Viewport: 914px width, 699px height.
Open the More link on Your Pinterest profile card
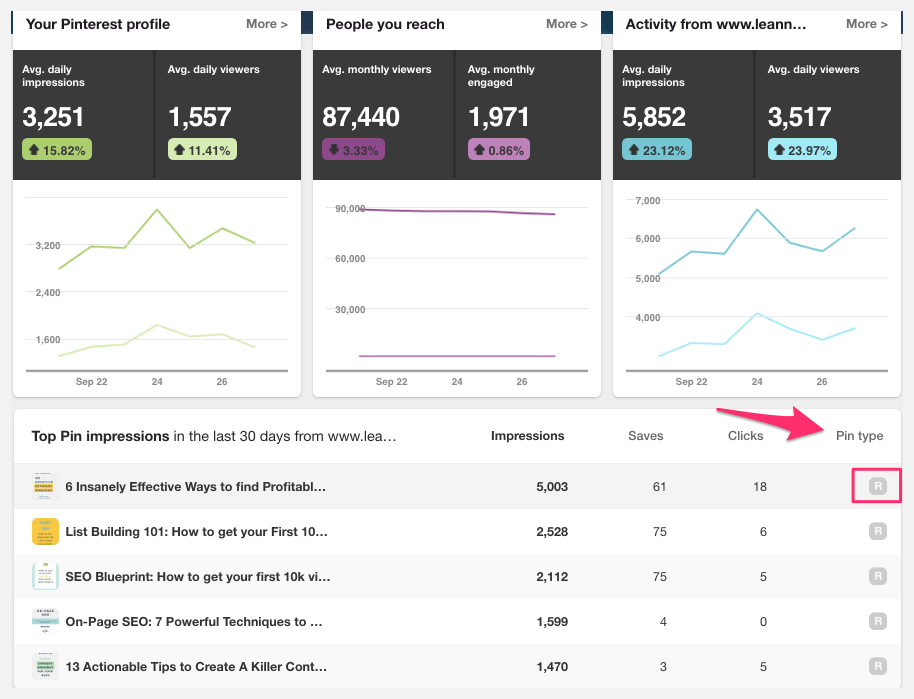(x=266, y=23)
